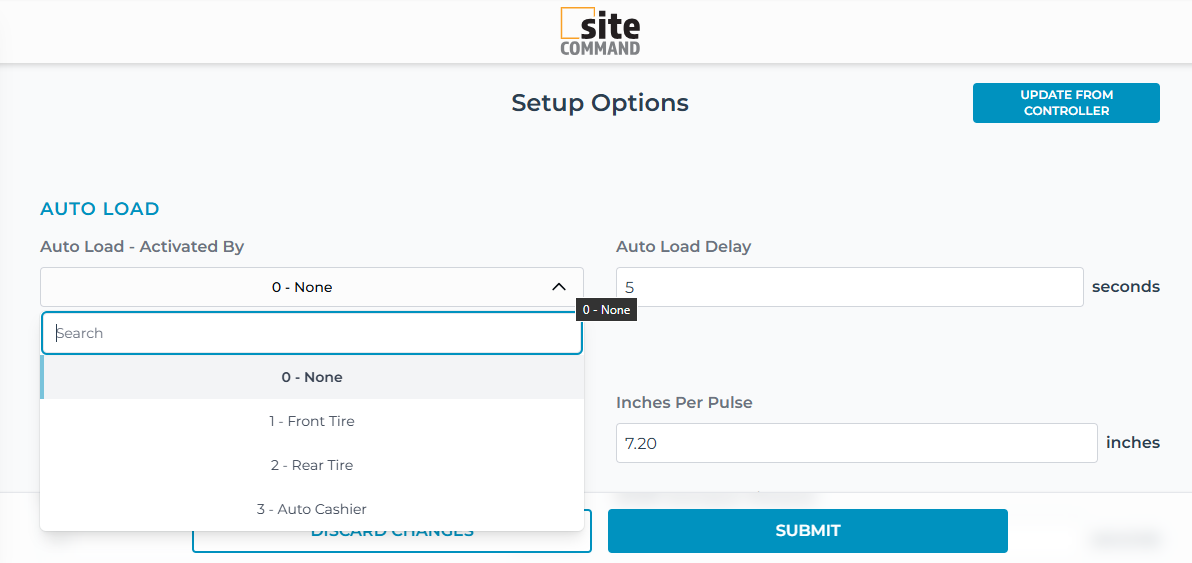
Task: Click the Setup Options page heading
Action: 600,103
